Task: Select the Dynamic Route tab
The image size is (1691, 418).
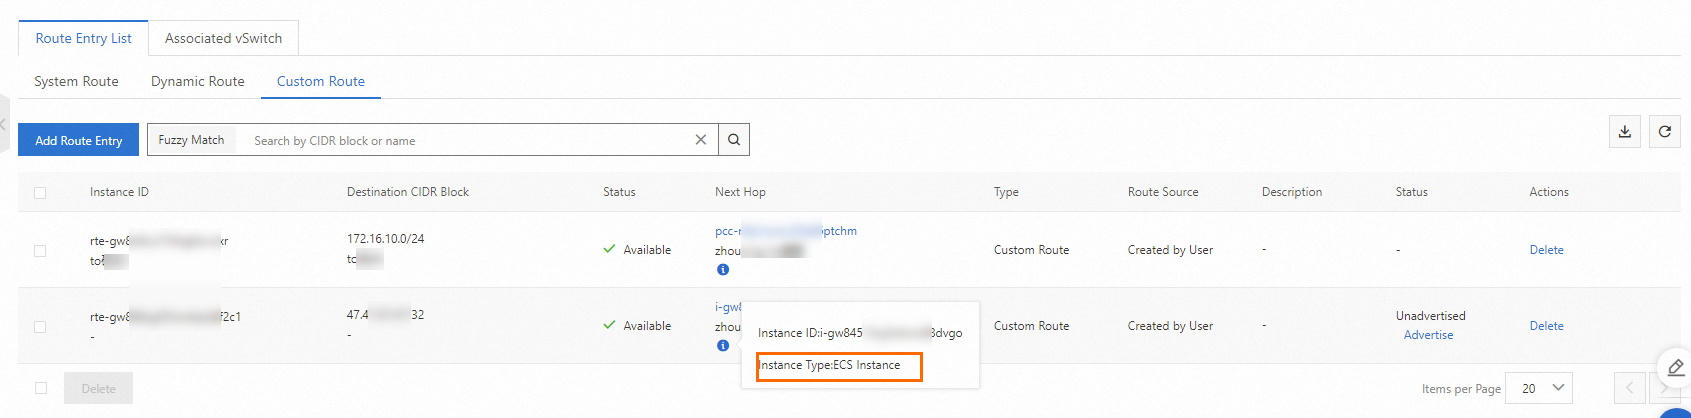Action: pos(198,81)
